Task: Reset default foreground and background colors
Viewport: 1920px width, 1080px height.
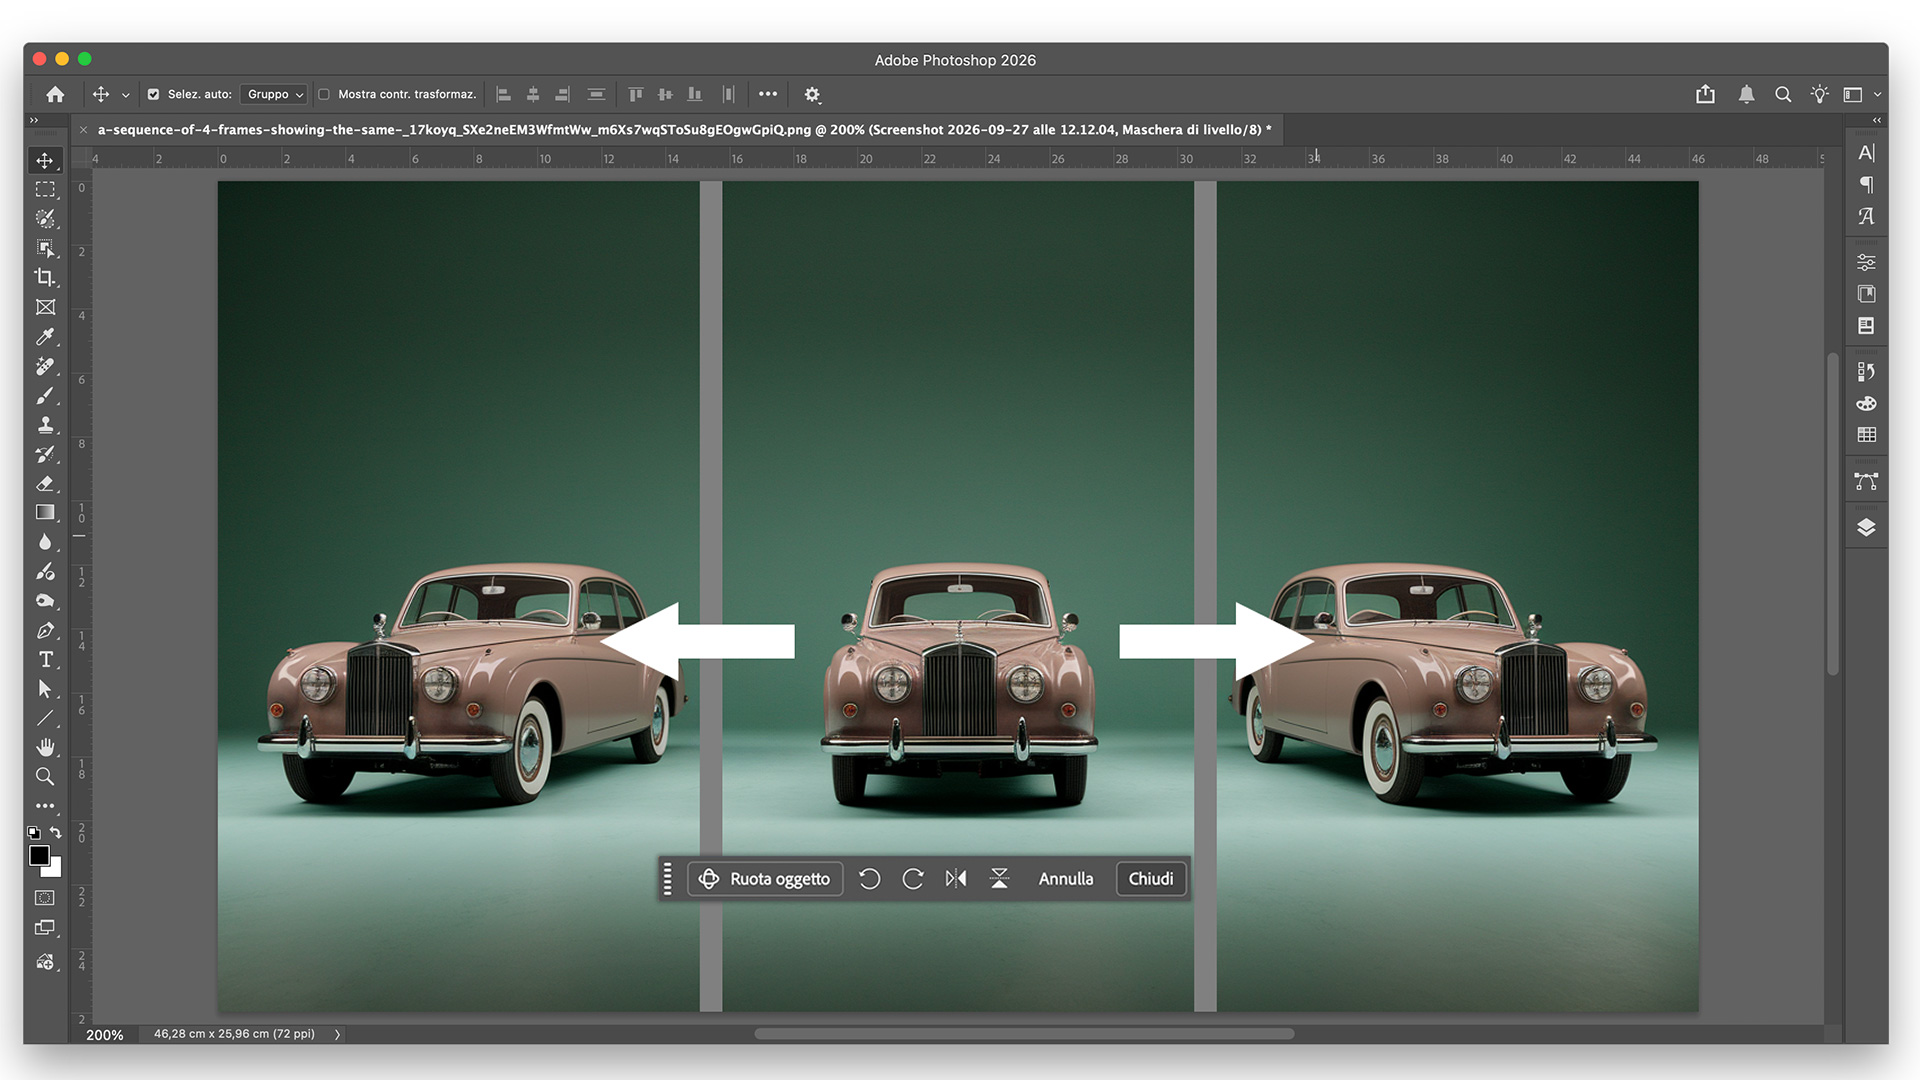Action: (34, 832)
